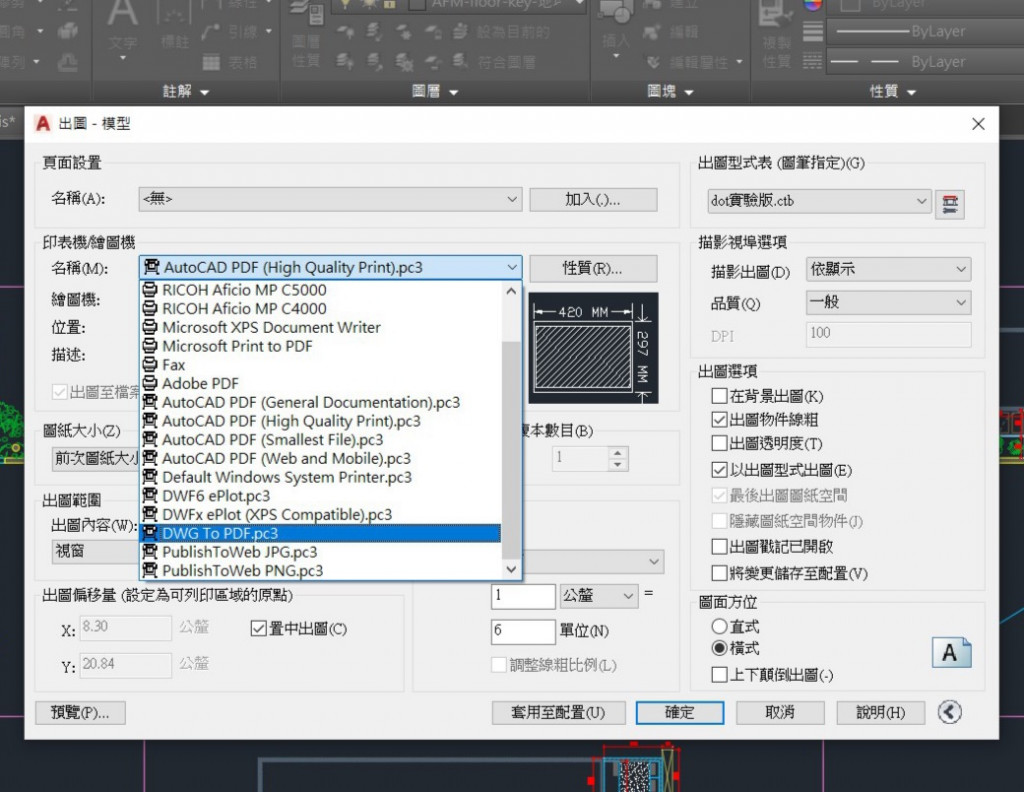Select RICOH Aficio MP C5000 printer
This screenshot has width=1024, height=792.
[x=321, y=290]
